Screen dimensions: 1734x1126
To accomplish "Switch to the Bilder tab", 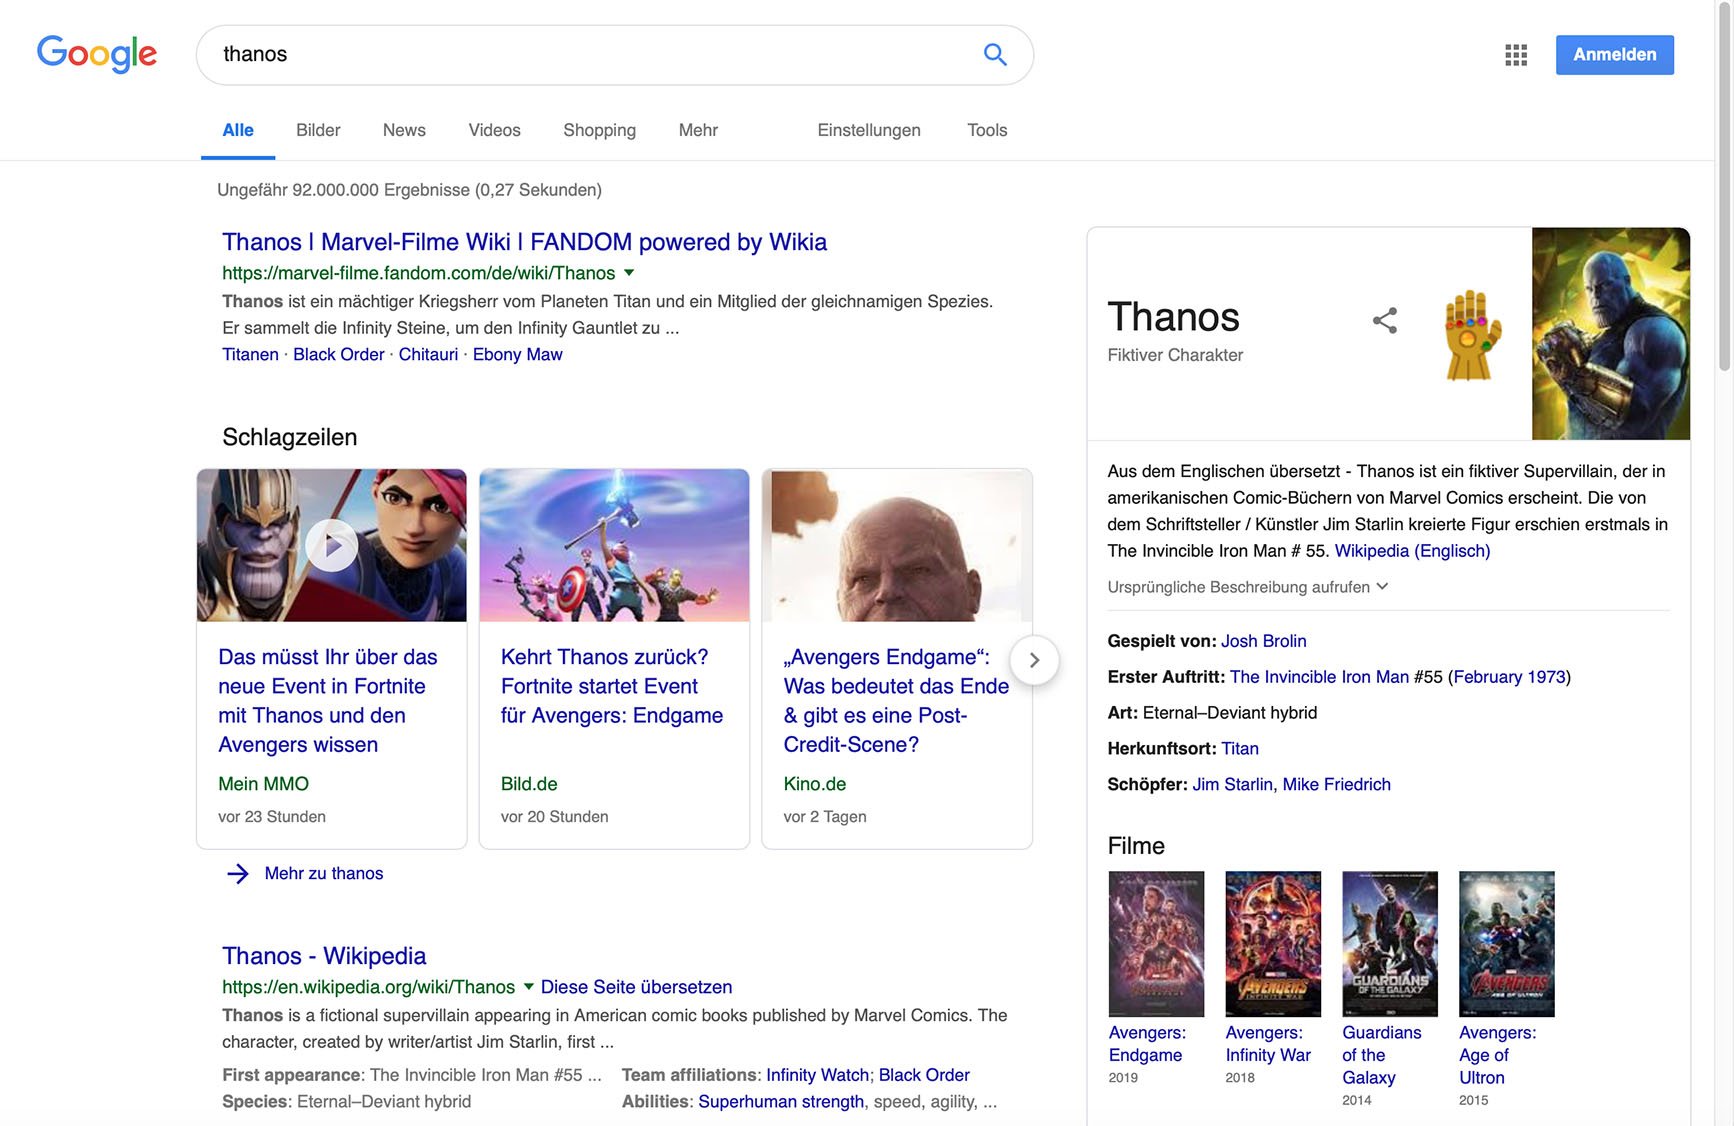I will [318, 130].
